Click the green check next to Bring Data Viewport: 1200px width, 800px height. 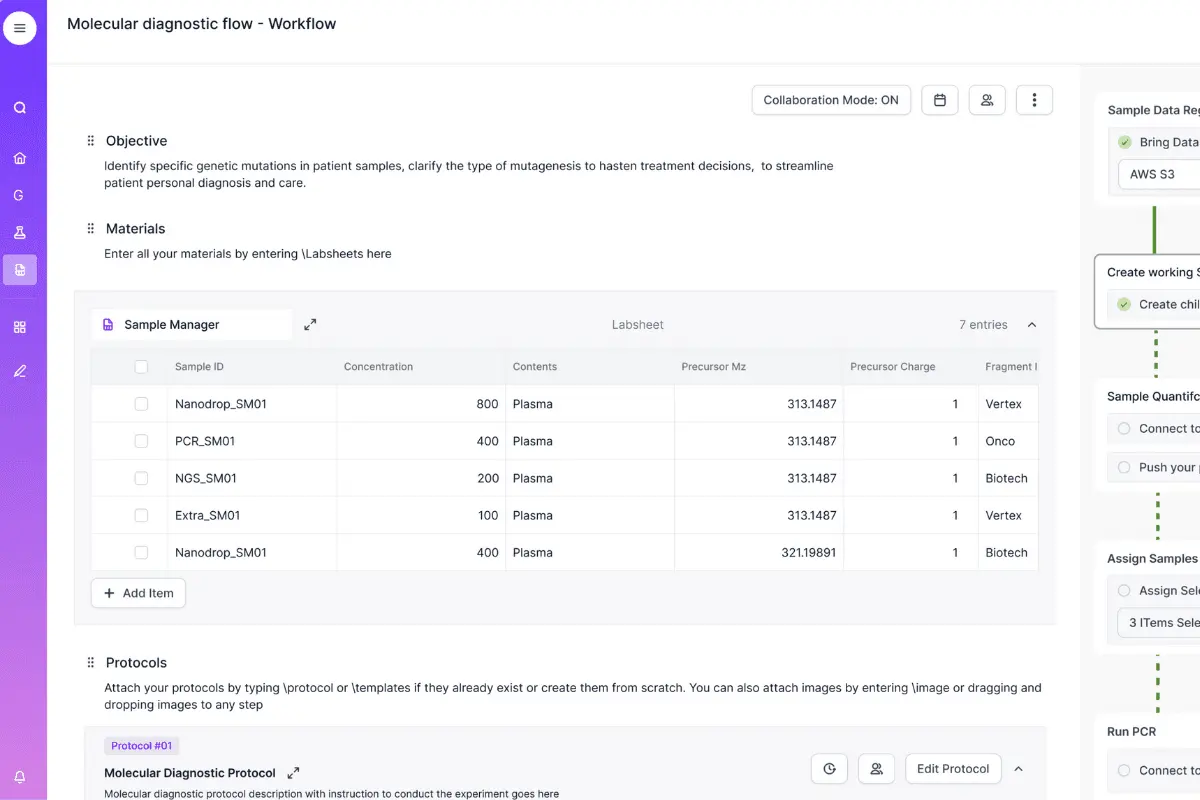1125,142
